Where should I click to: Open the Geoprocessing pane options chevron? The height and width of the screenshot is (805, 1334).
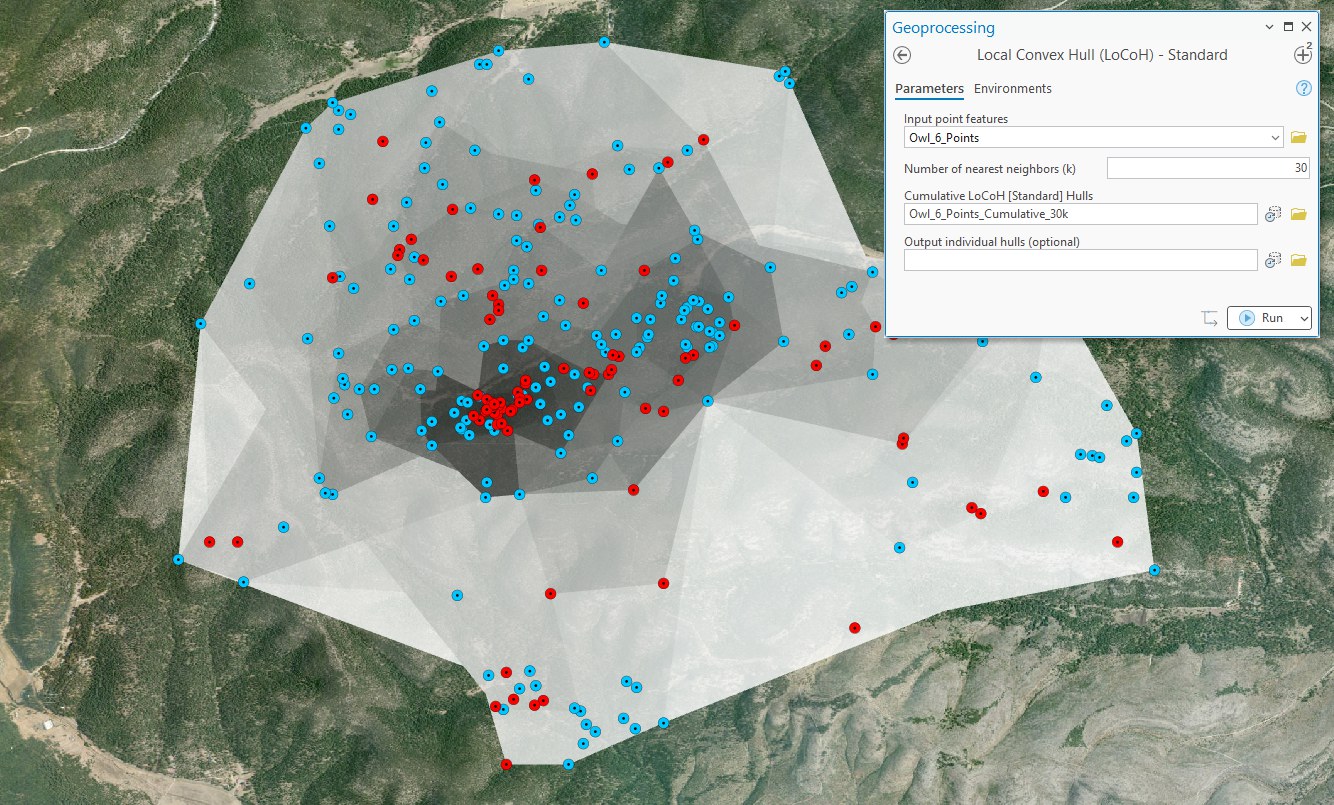(x=1269, y=27)
